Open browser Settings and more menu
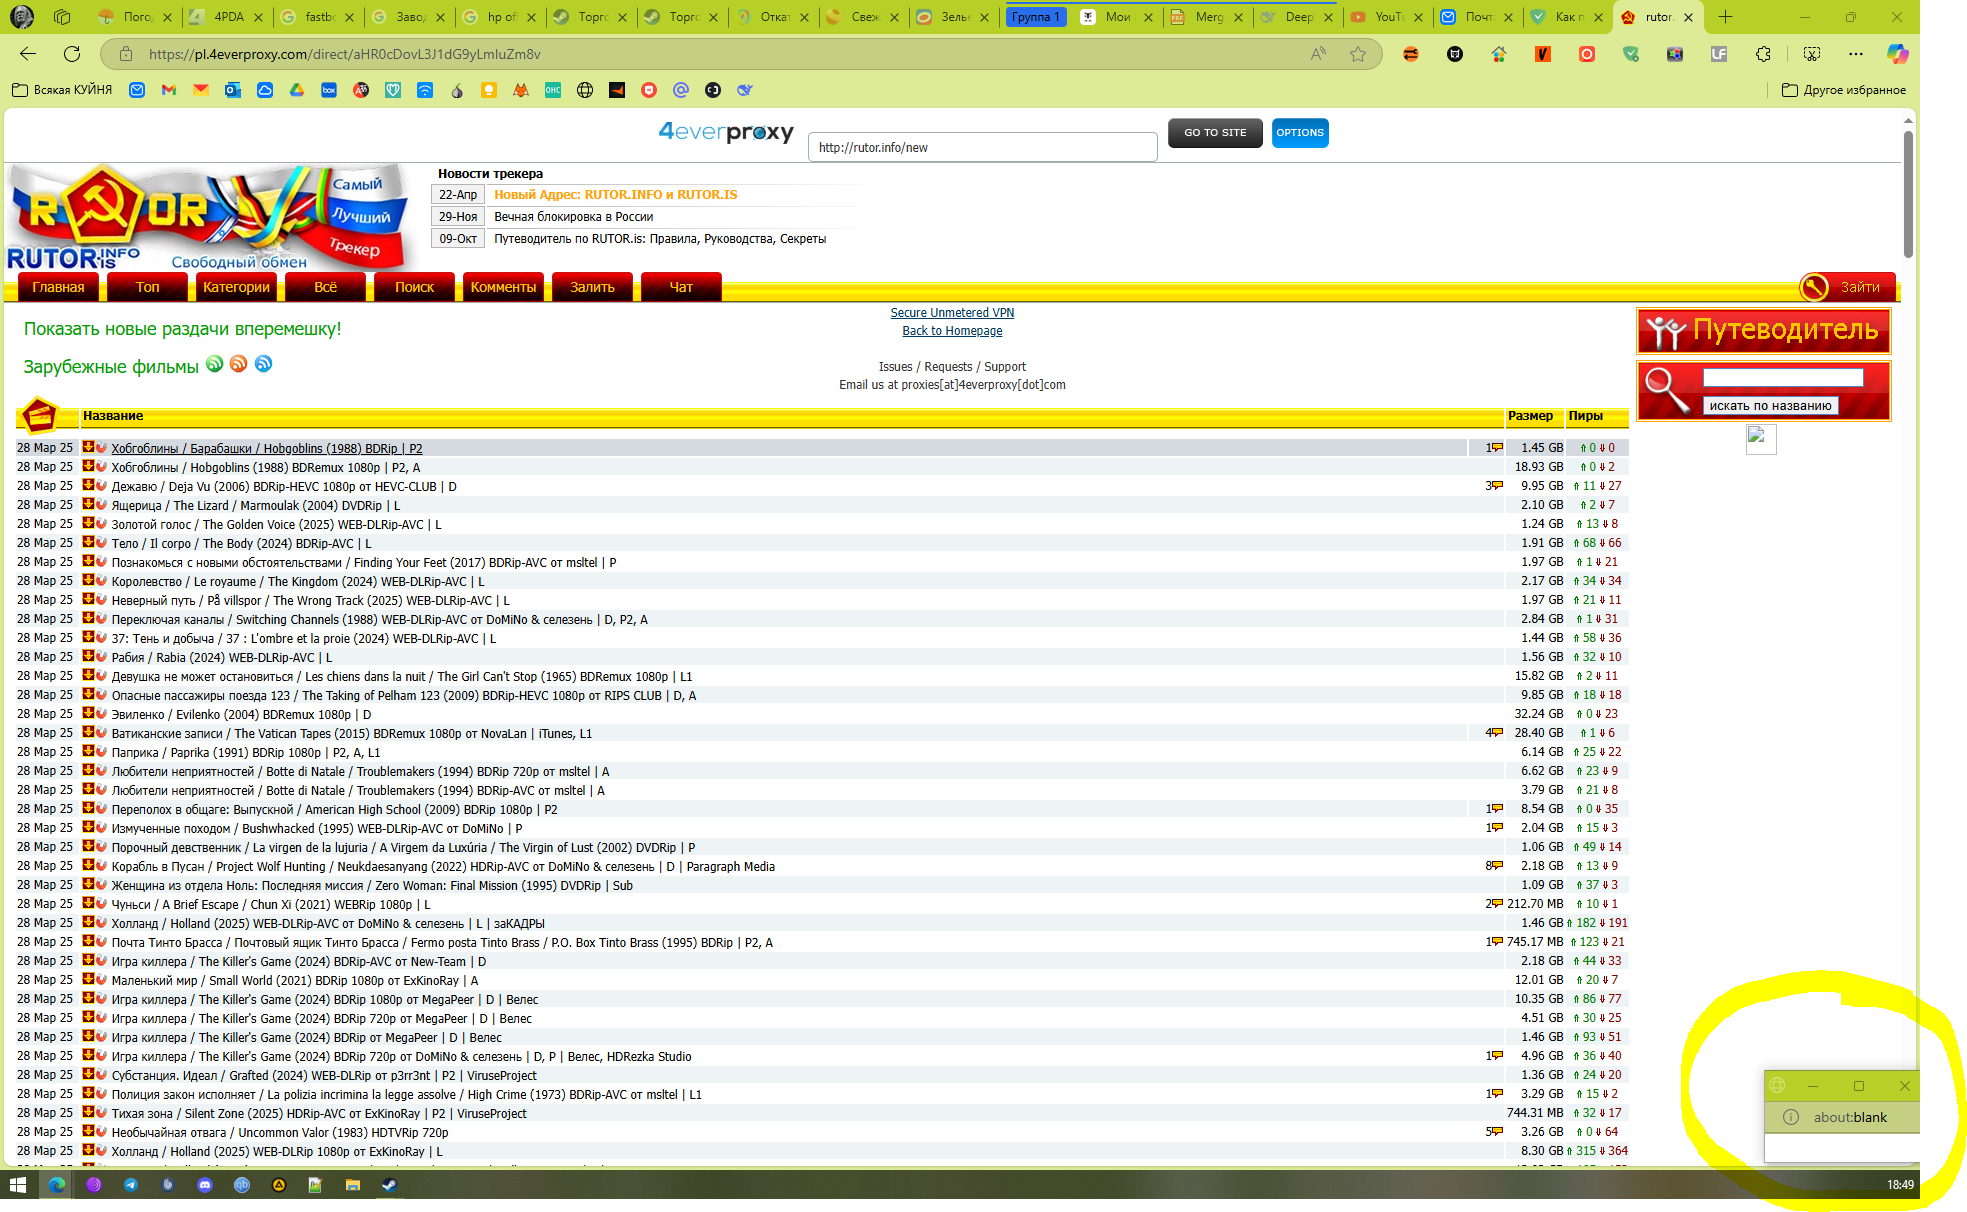The width and height of the screenshot is (1967, 1212). pos(1855,54)
